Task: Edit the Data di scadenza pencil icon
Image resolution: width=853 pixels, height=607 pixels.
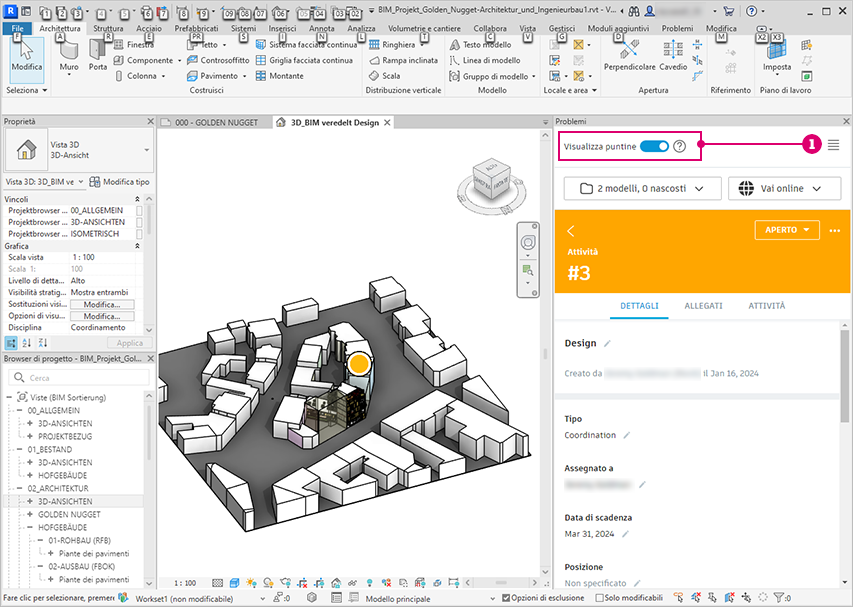Action: [x=625, y=535]
